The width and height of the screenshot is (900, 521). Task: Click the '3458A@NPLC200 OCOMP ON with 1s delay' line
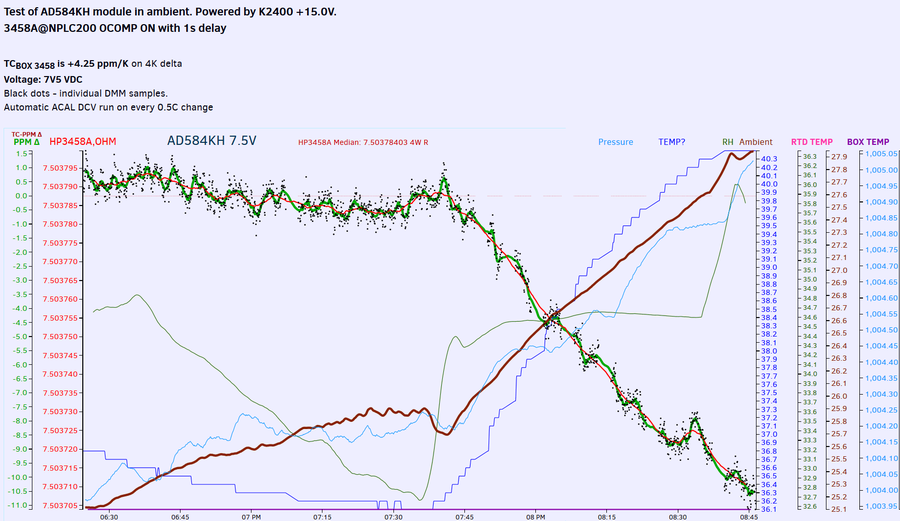(115, 28)
